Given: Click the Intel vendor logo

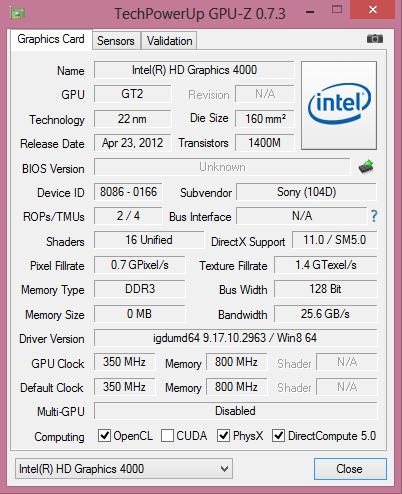Looking at the screenshot, I should click(339, 105).
